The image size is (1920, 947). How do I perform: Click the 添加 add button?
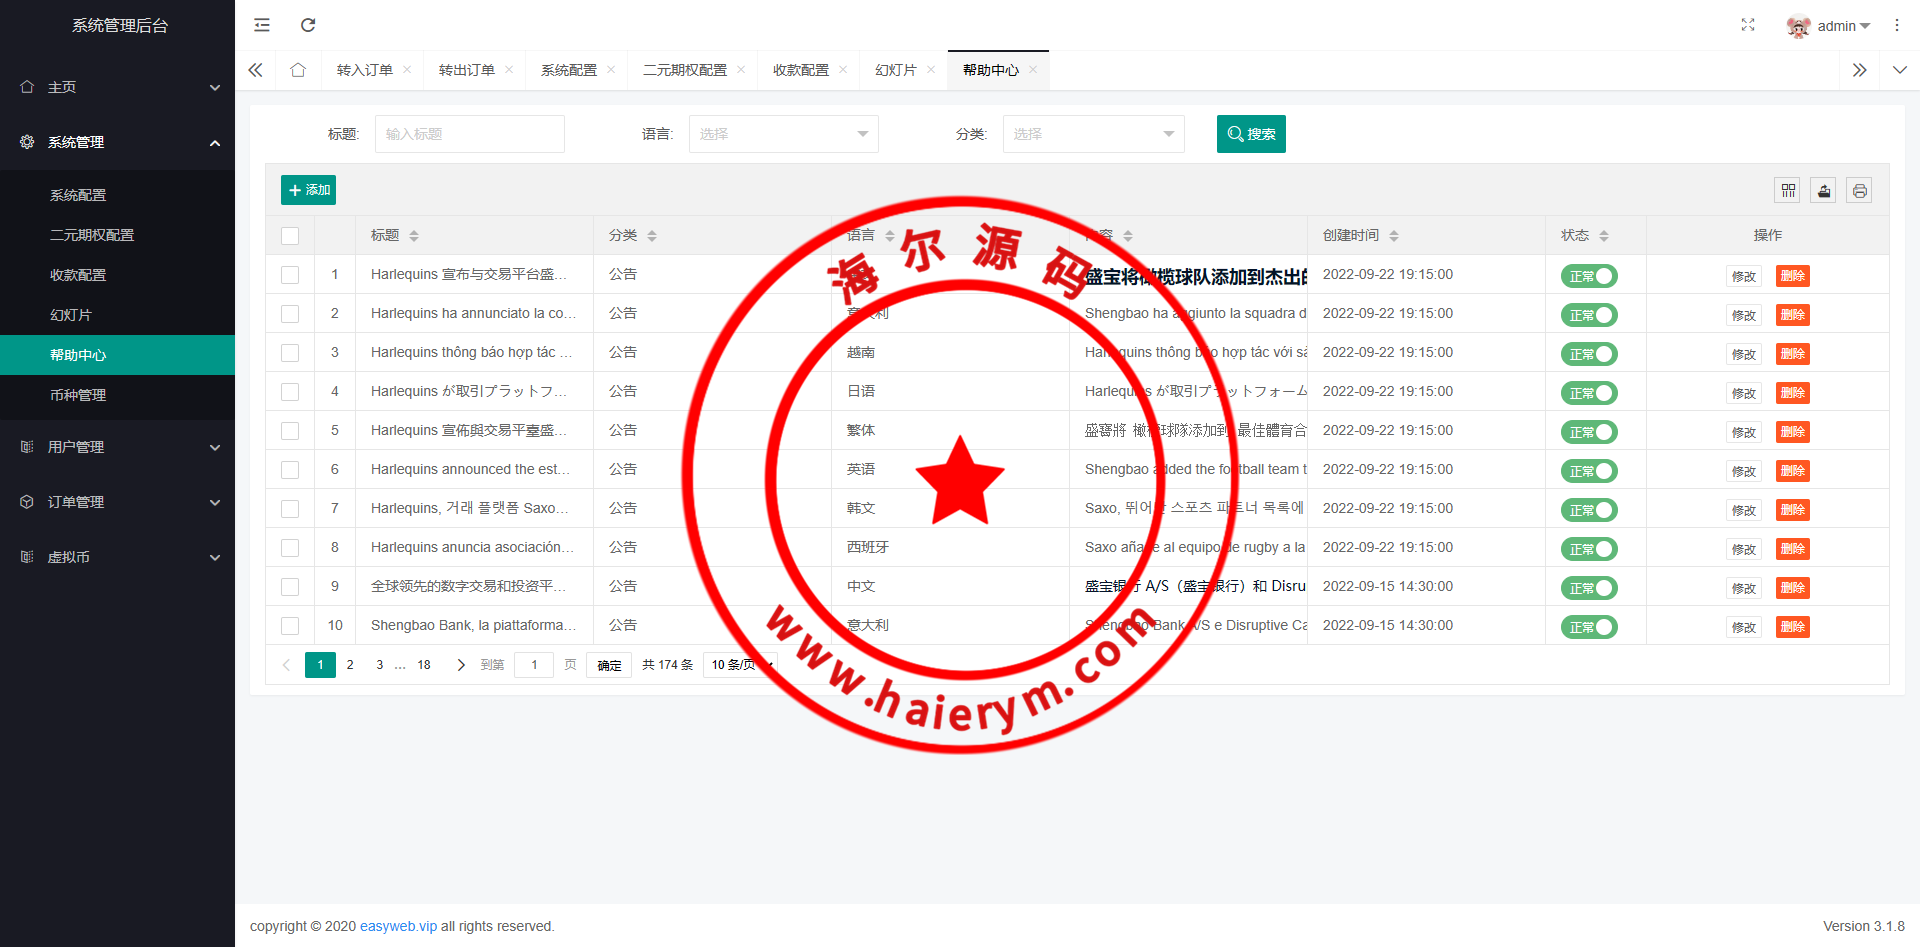(x=308, y=190)
